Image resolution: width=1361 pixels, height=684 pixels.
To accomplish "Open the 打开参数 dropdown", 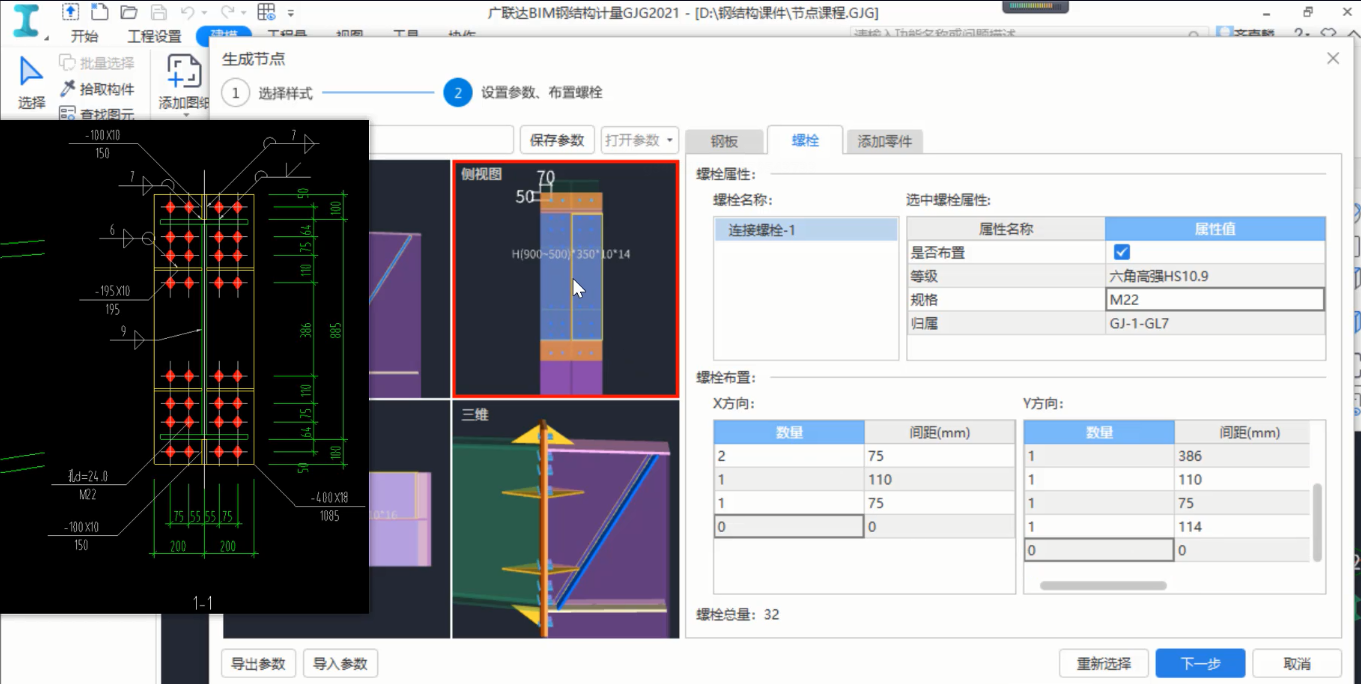I will 640,140.
